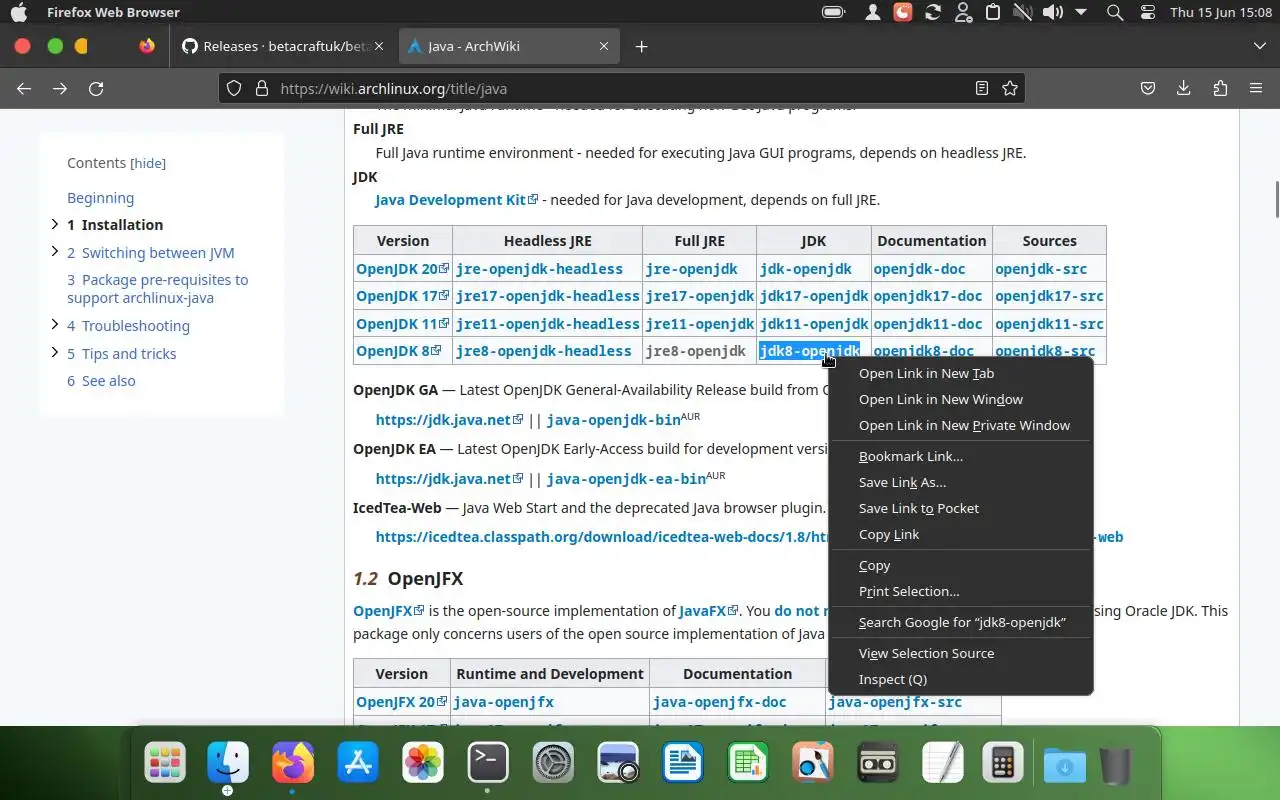Open the Trash in the dock
The height and width of the screenshot is (800, 1280).
click(1116, 766)
